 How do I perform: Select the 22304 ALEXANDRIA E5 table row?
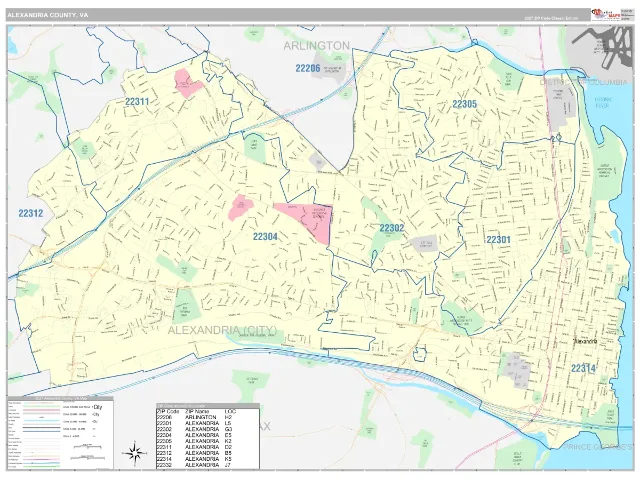tap(208, 435)
